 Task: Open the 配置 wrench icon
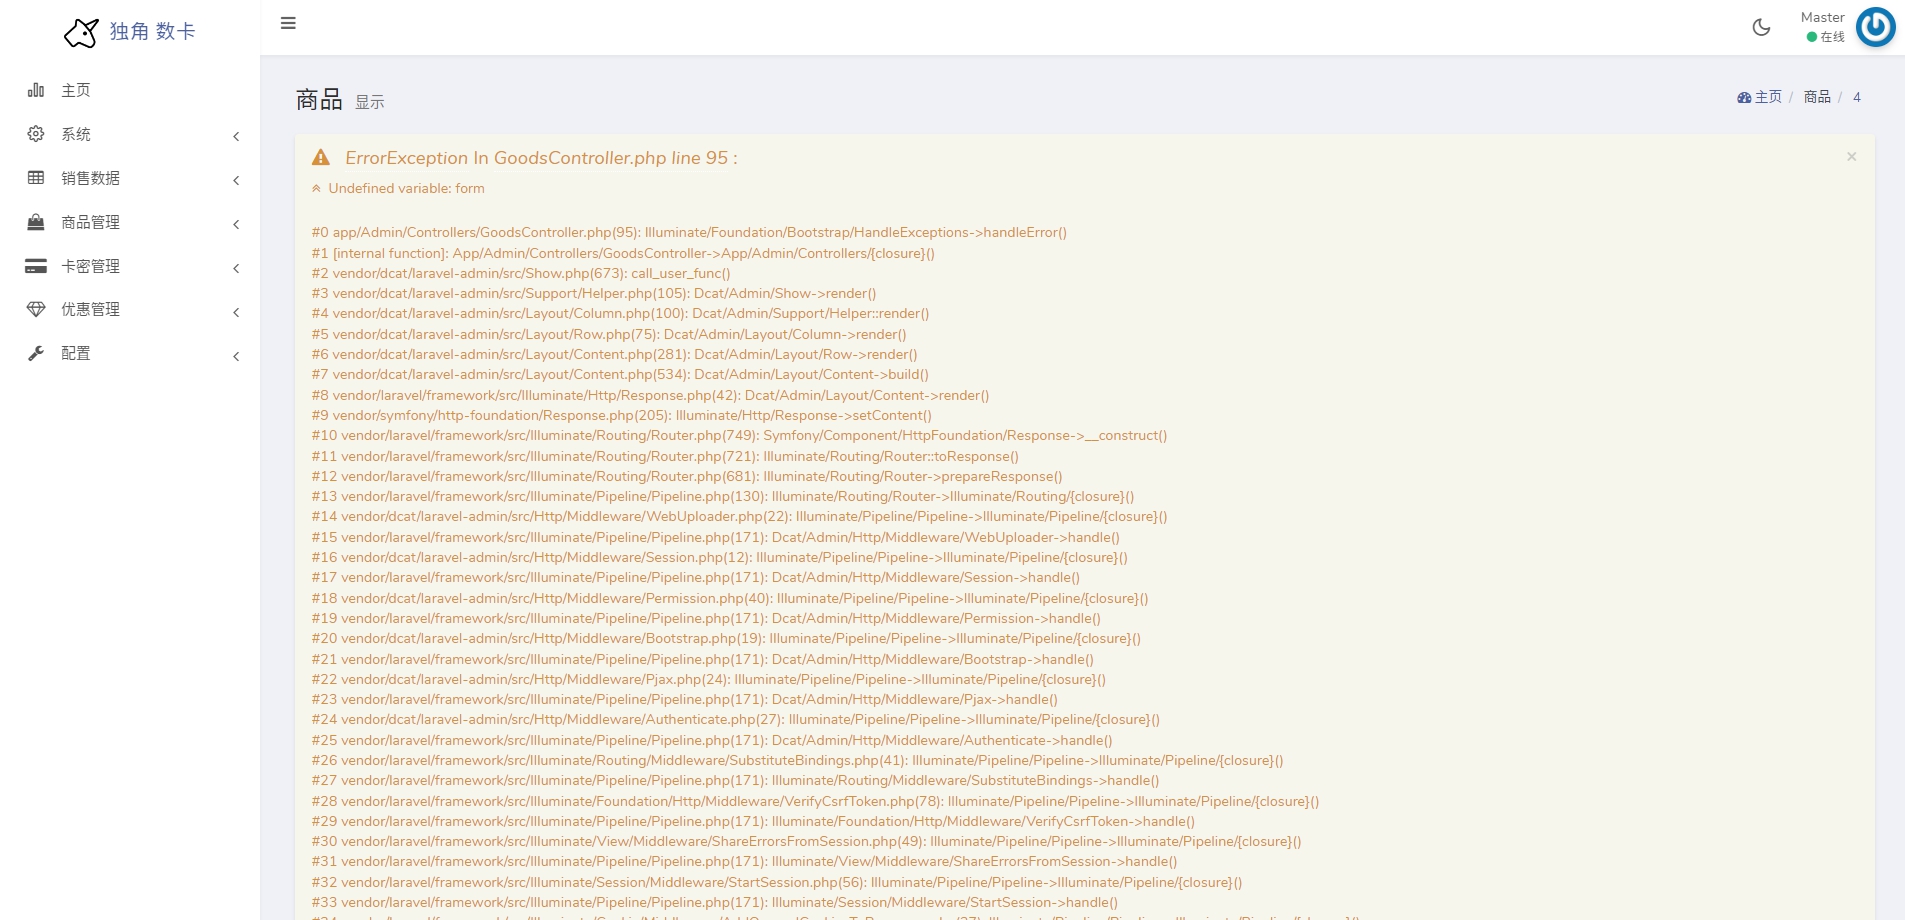(x=36, y=353)
